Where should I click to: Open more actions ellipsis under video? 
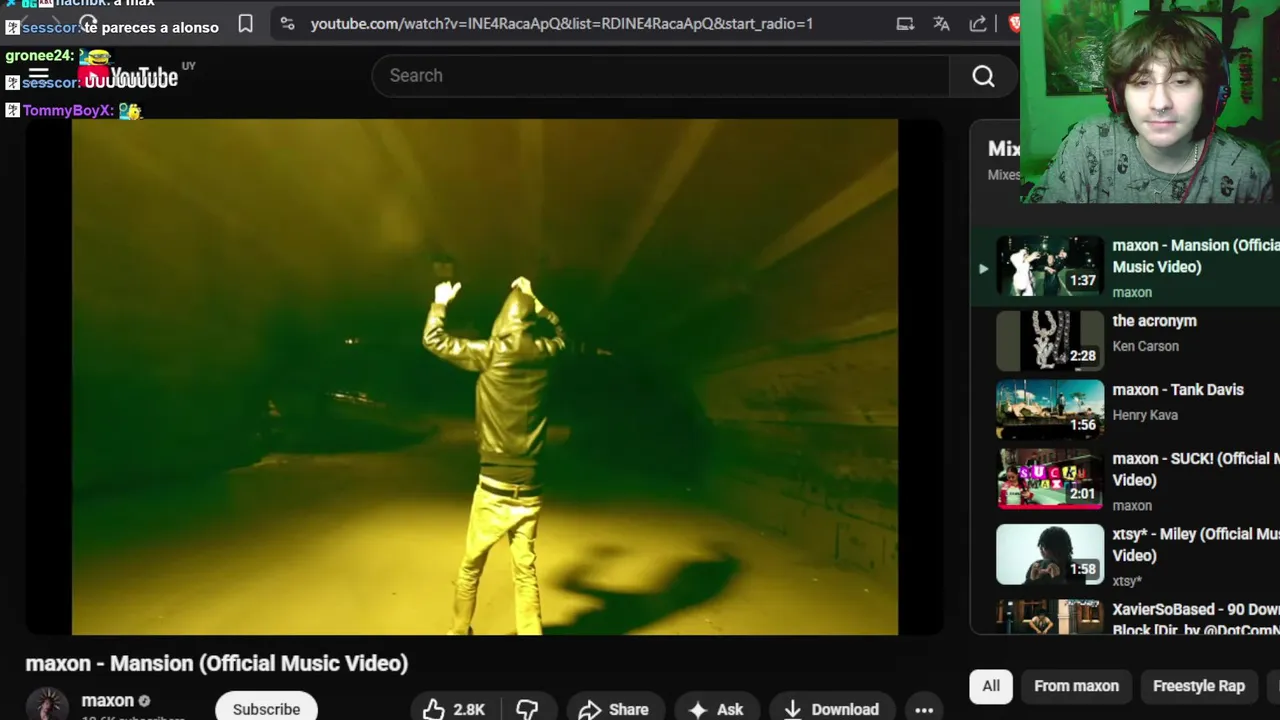click(924, 709)
